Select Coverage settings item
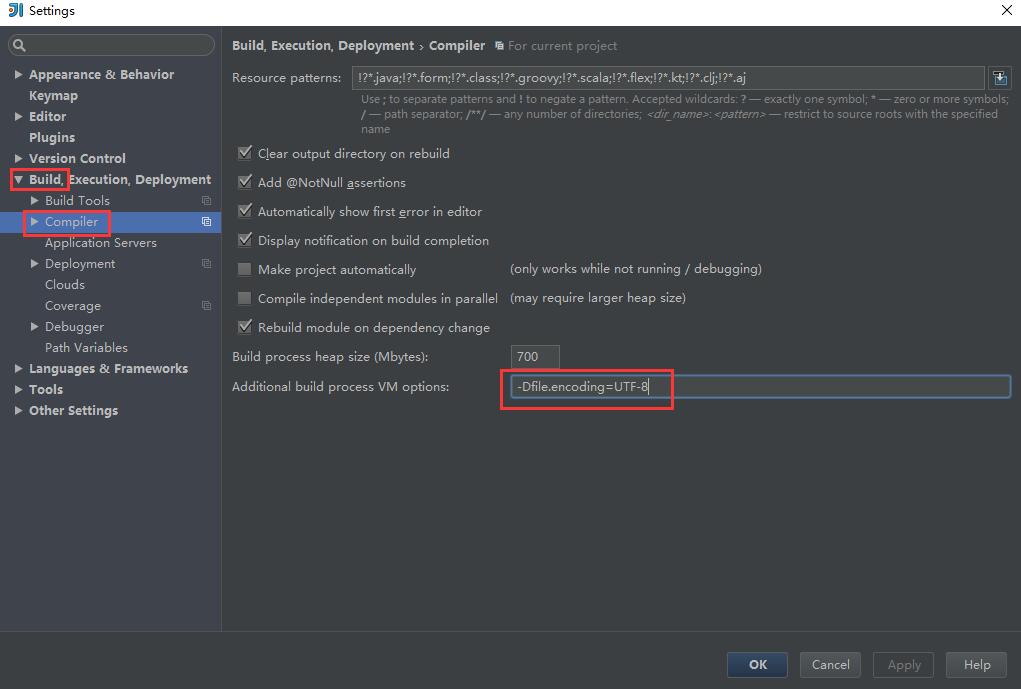Image resolution: width=1021 pixels, height=689 pixels. 73,305
